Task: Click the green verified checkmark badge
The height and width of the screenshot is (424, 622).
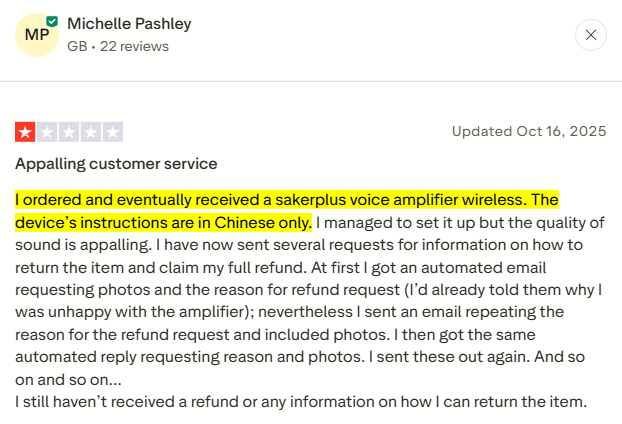Action: [52, 21]
